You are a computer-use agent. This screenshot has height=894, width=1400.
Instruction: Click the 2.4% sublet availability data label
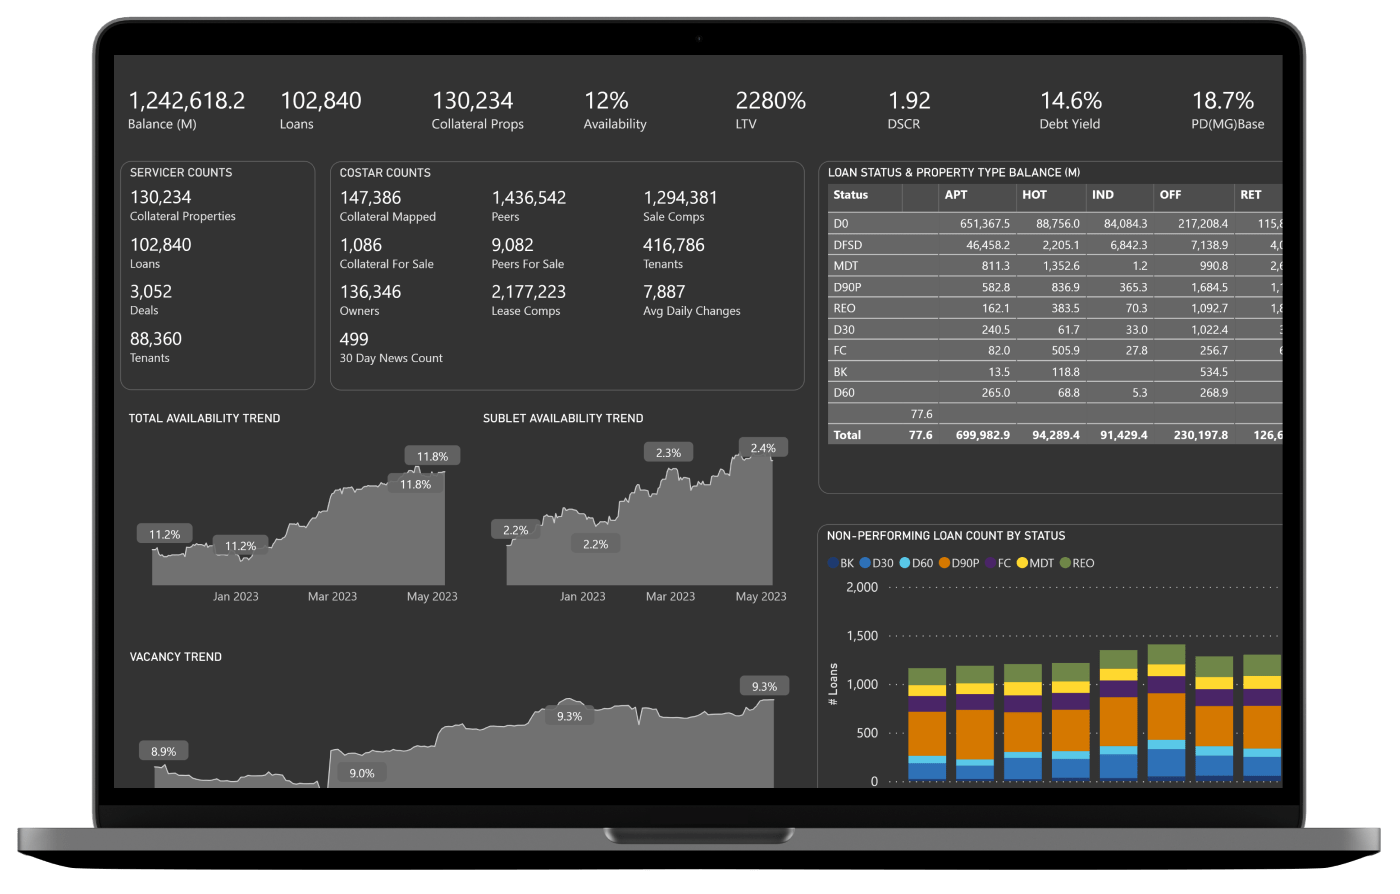pyautogui.click(x=763, y=448)
